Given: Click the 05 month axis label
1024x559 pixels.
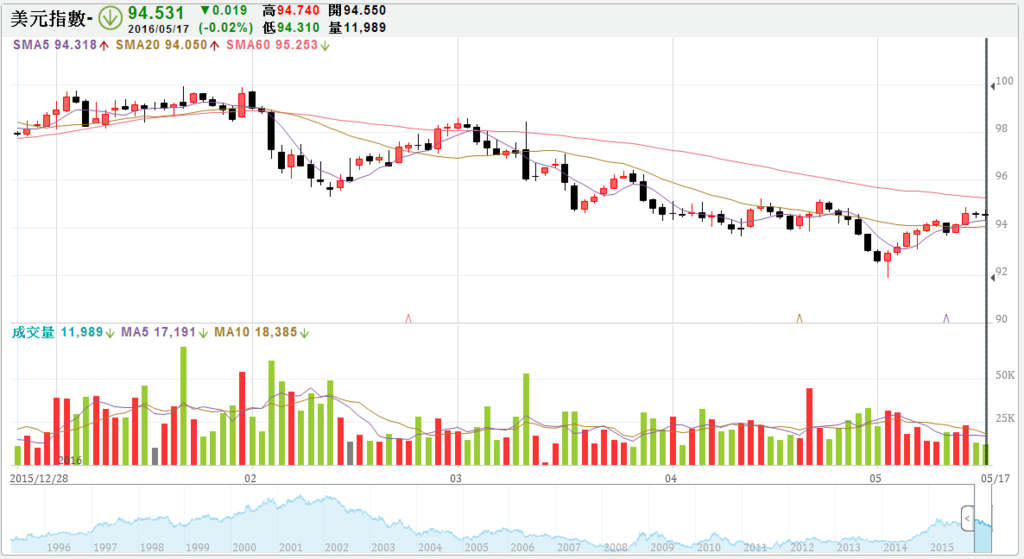Looking at the screenshot, I should click(x=875, y=478).
